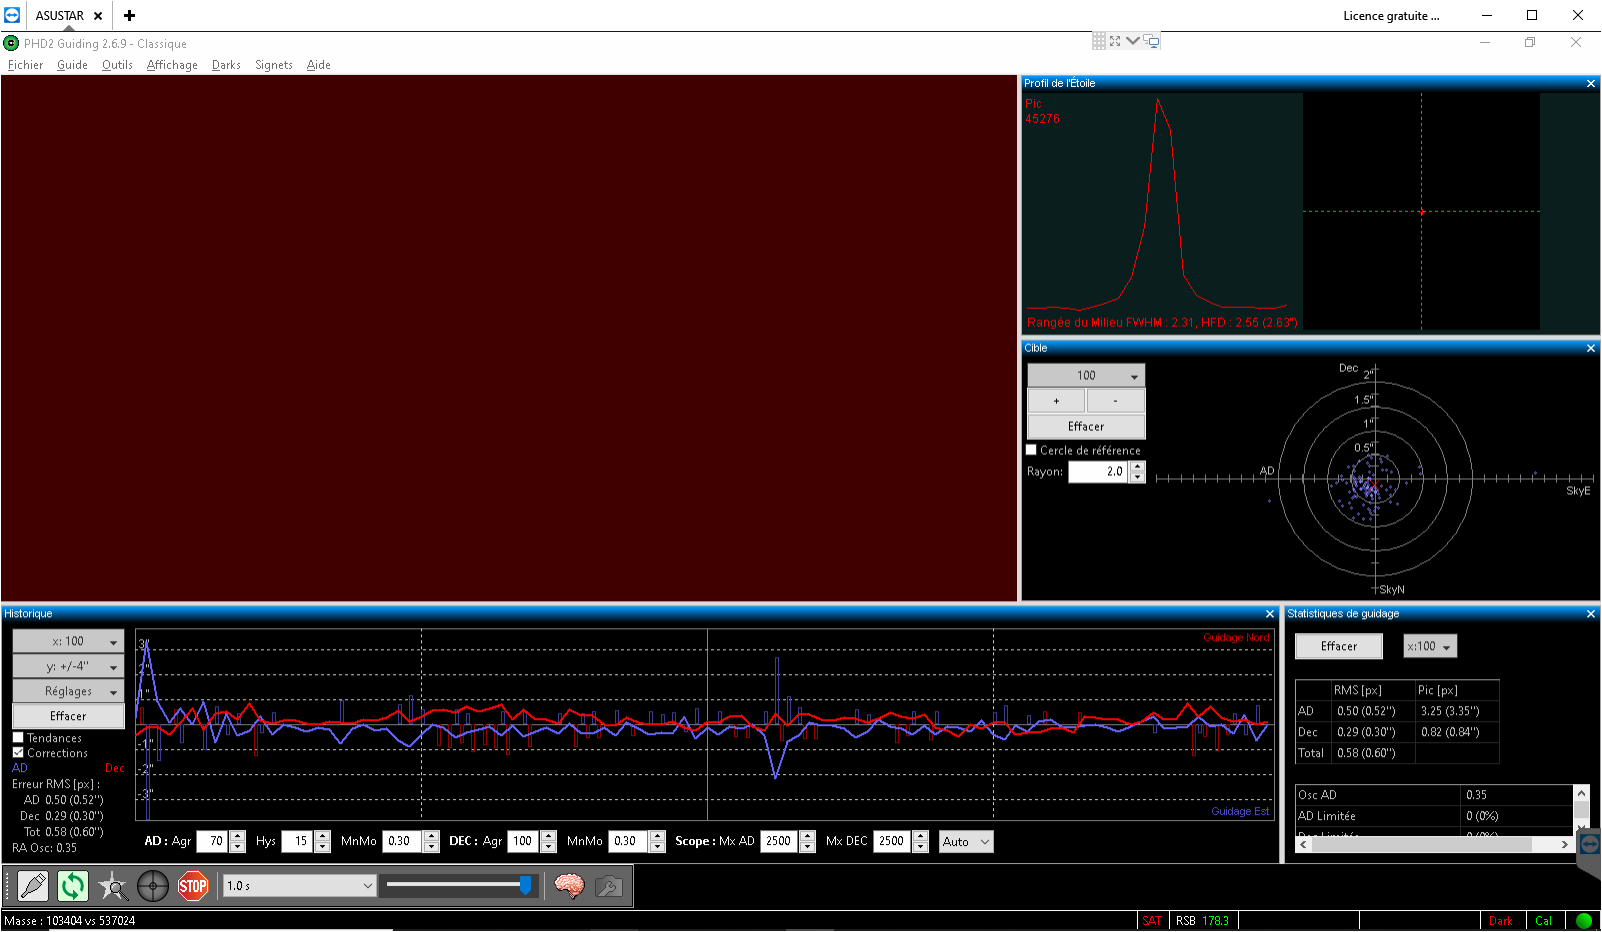This screenshot has width=1602, height=932.
Task: Click the - zoom button in Cible
Action: tap(1115, 401)
